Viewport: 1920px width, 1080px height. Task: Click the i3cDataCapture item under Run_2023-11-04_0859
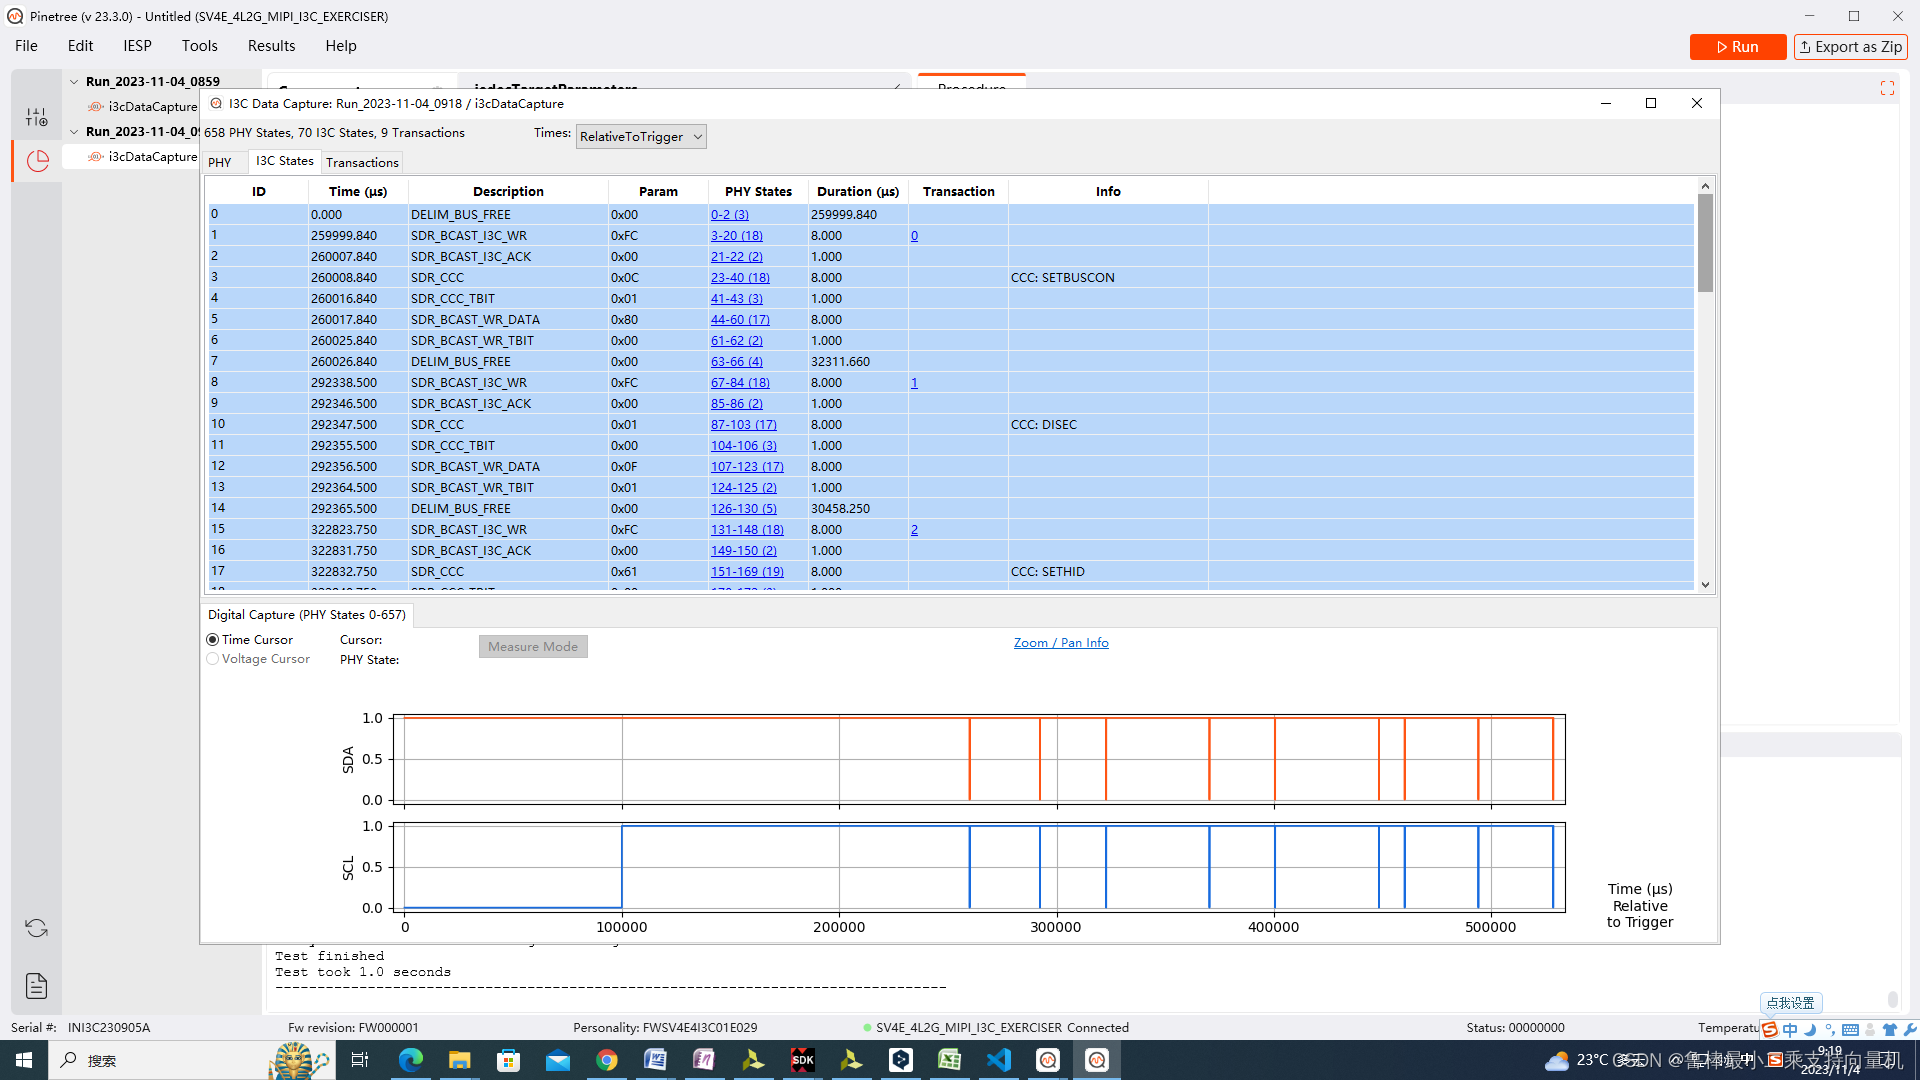(152, 107)
